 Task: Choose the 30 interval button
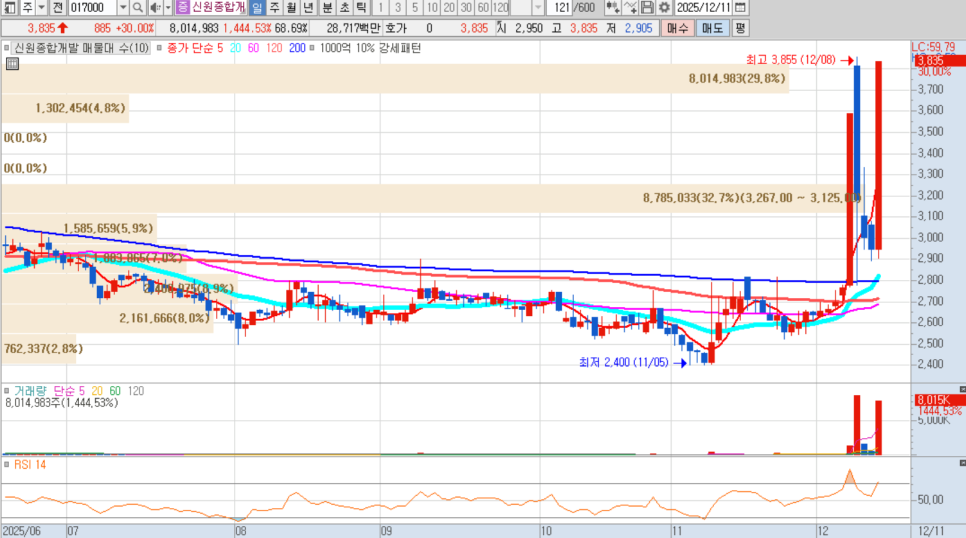[466, 7]
